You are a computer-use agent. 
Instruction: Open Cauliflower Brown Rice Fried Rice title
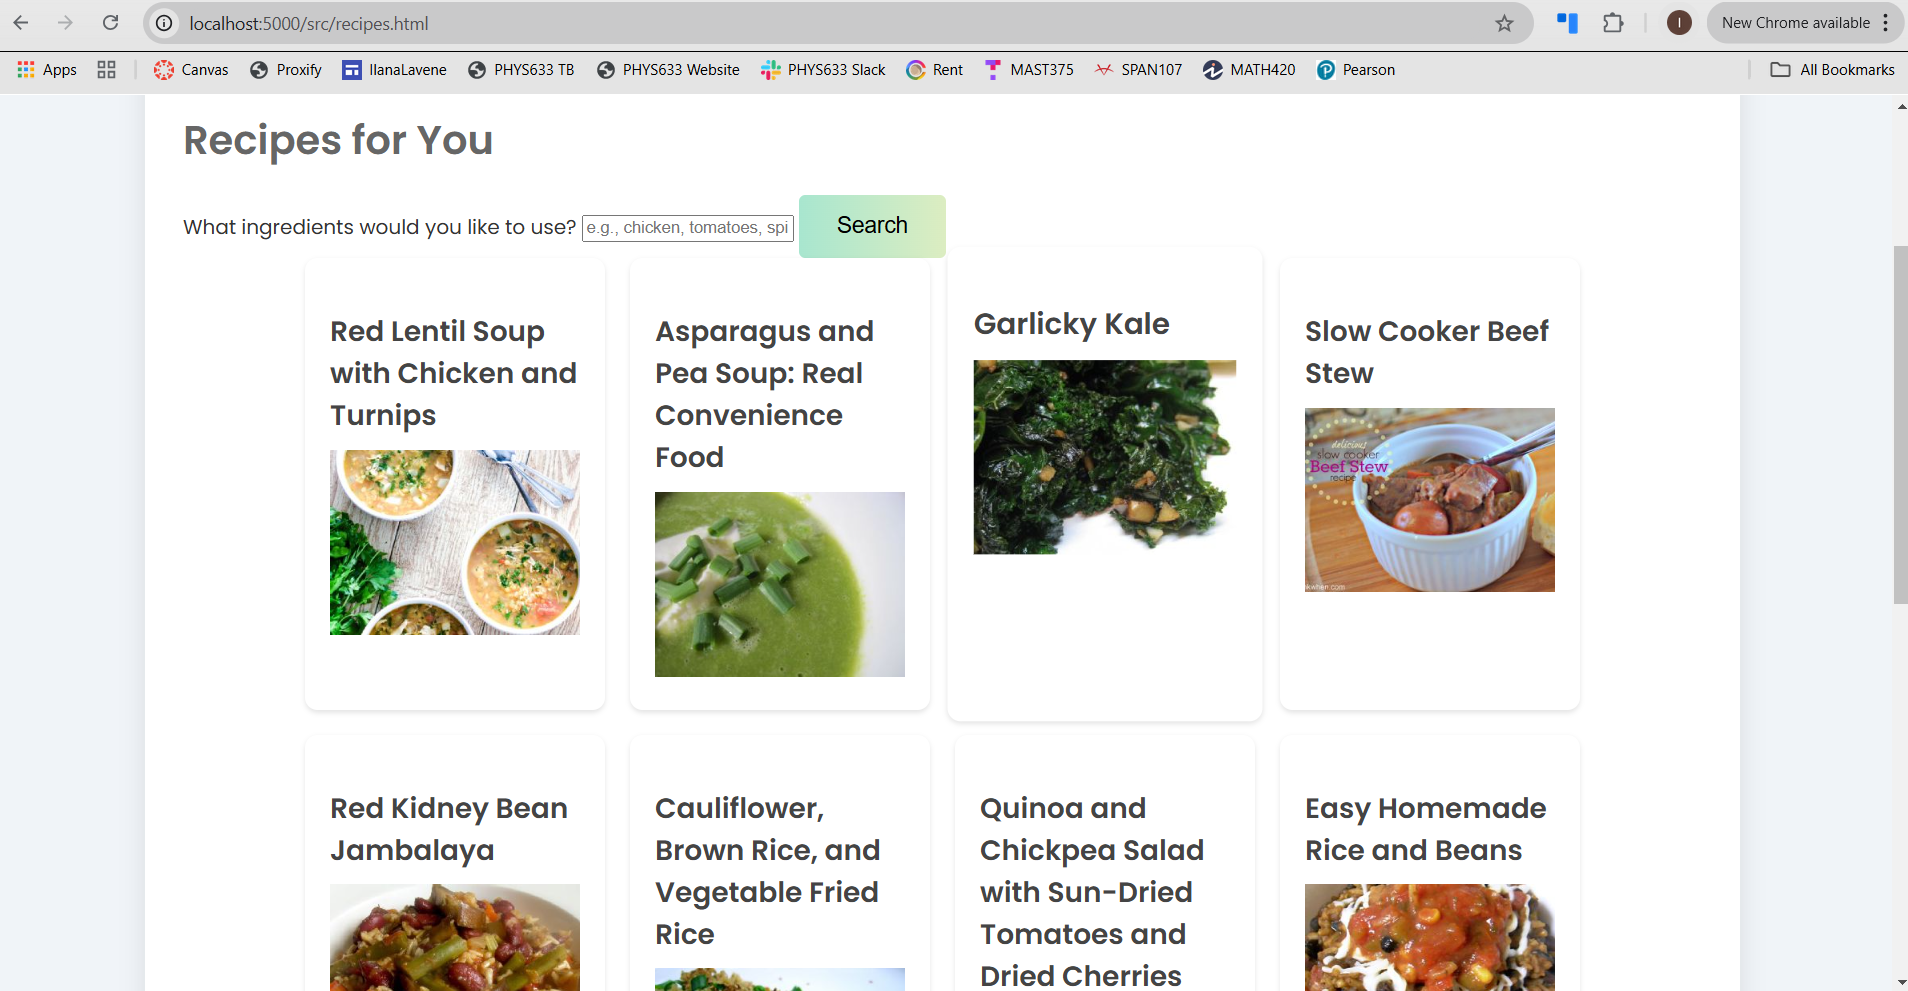[768, 871]
